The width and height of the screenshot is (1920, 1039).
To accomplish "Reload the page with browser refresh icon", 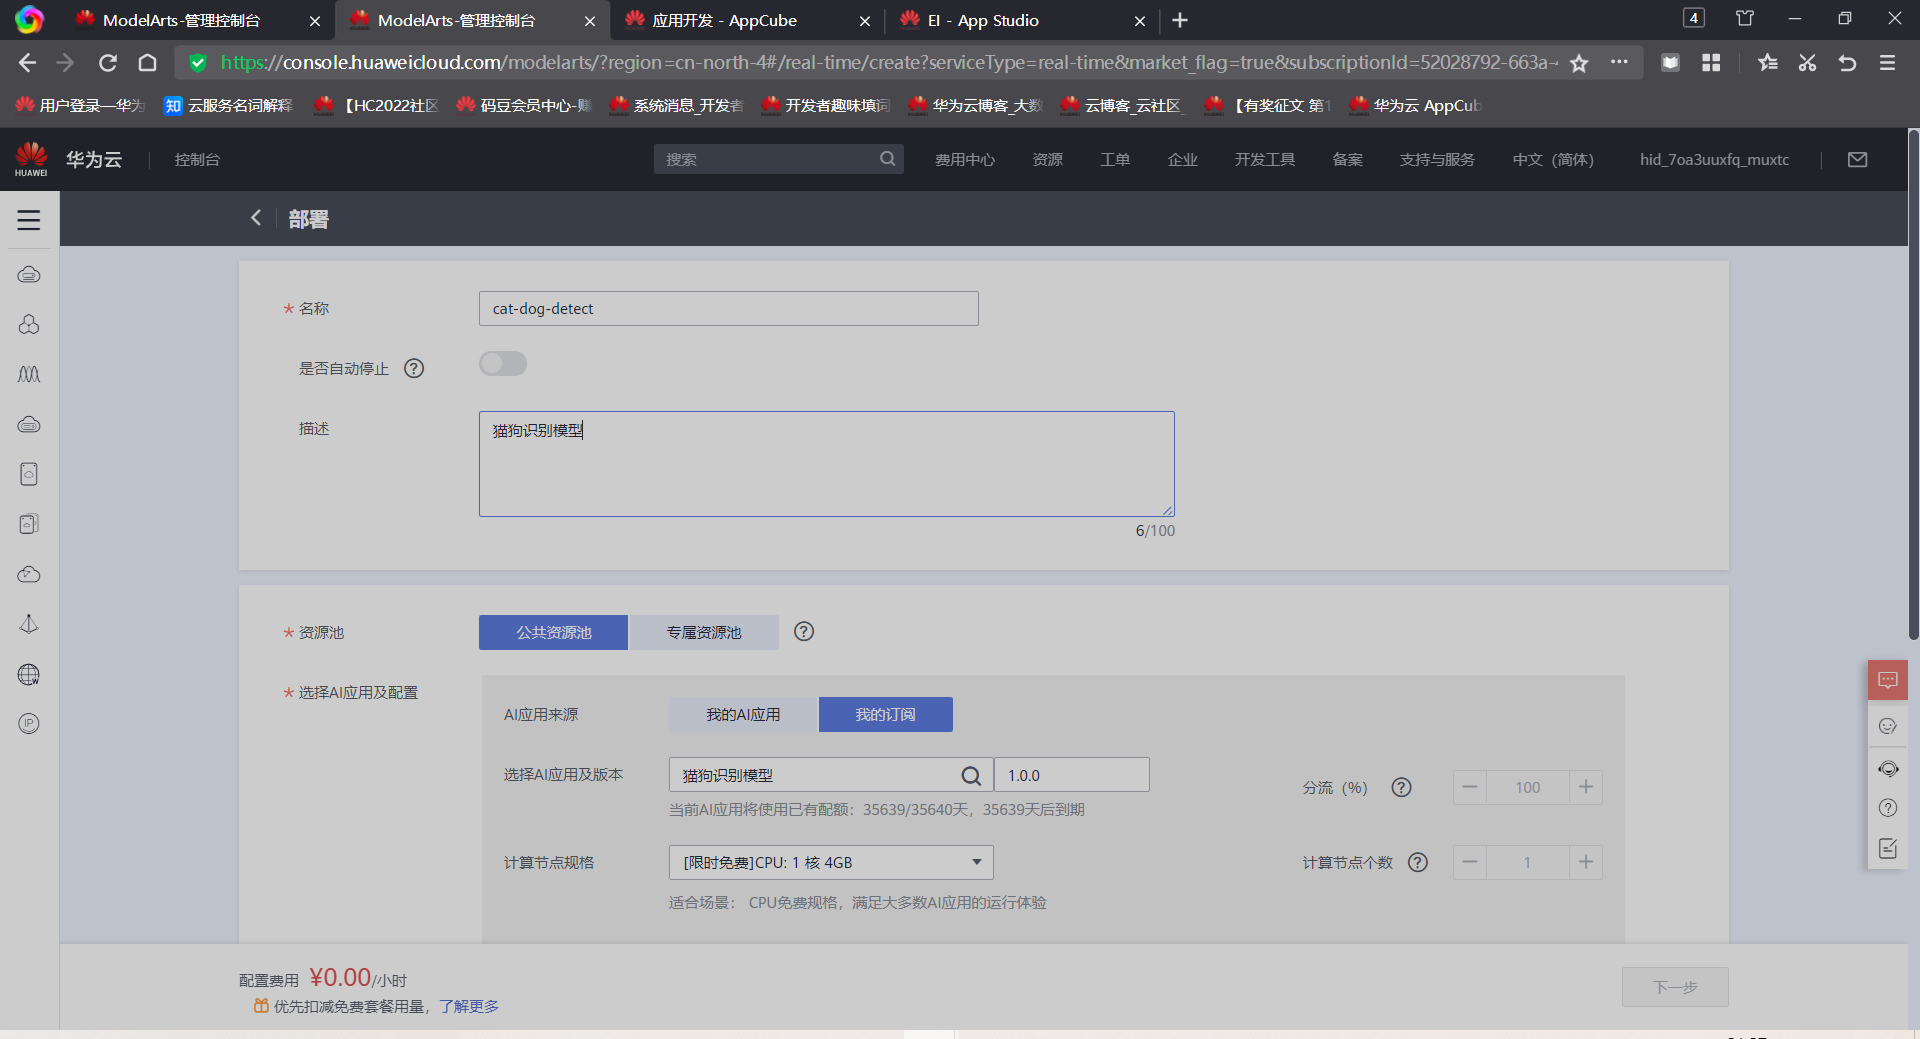I will coord(107,63).
